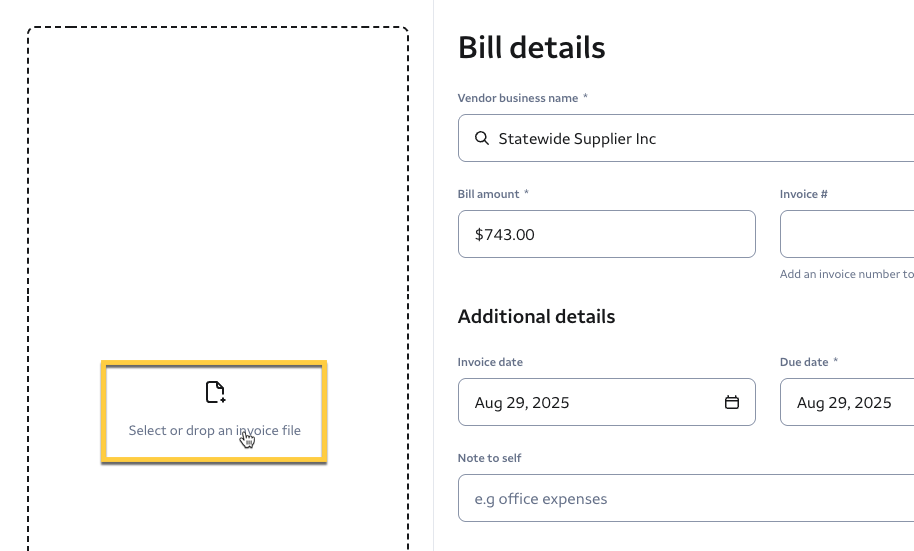
Task: Click the "Invoice #" field label
Action: 804,194
